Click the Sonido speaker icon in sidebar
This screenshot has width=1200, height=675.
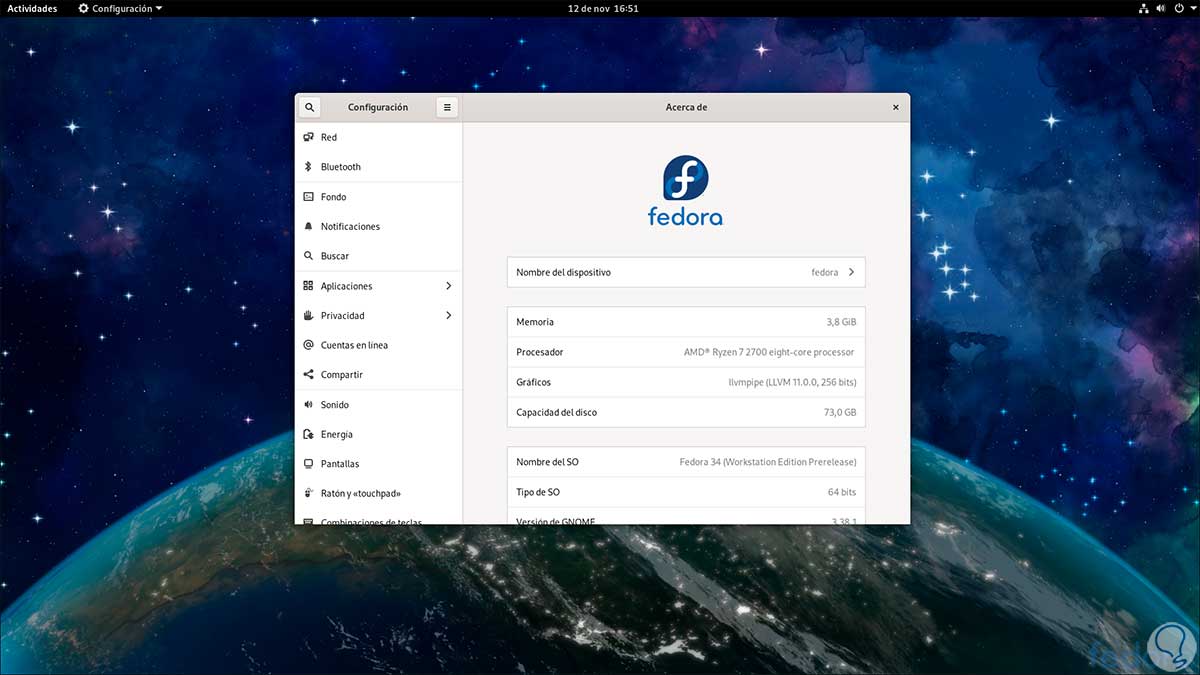pos(309,405)
